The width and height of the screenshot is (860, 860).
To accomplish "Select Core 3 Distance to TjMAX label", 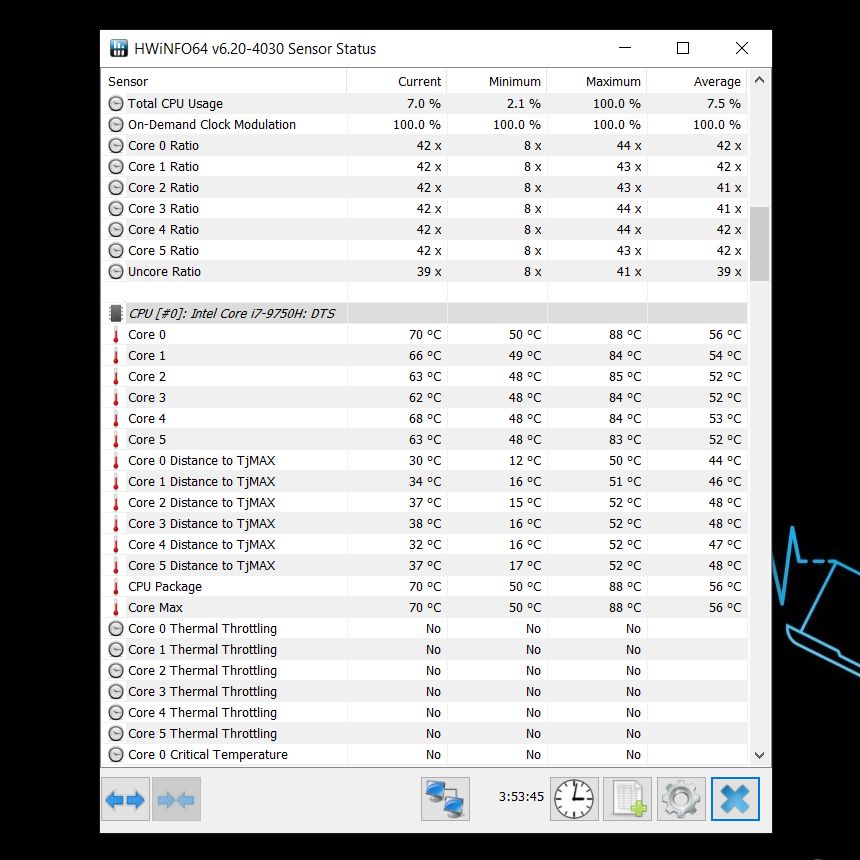I will pyautogui.click(x=202, y=524).
